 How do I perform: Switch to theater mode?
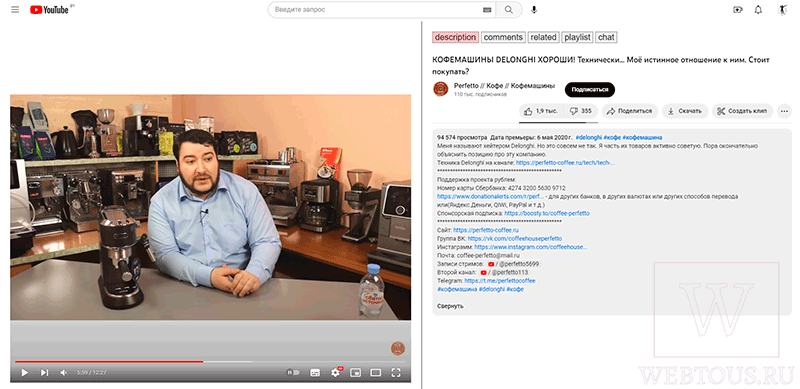click(376, 373)
